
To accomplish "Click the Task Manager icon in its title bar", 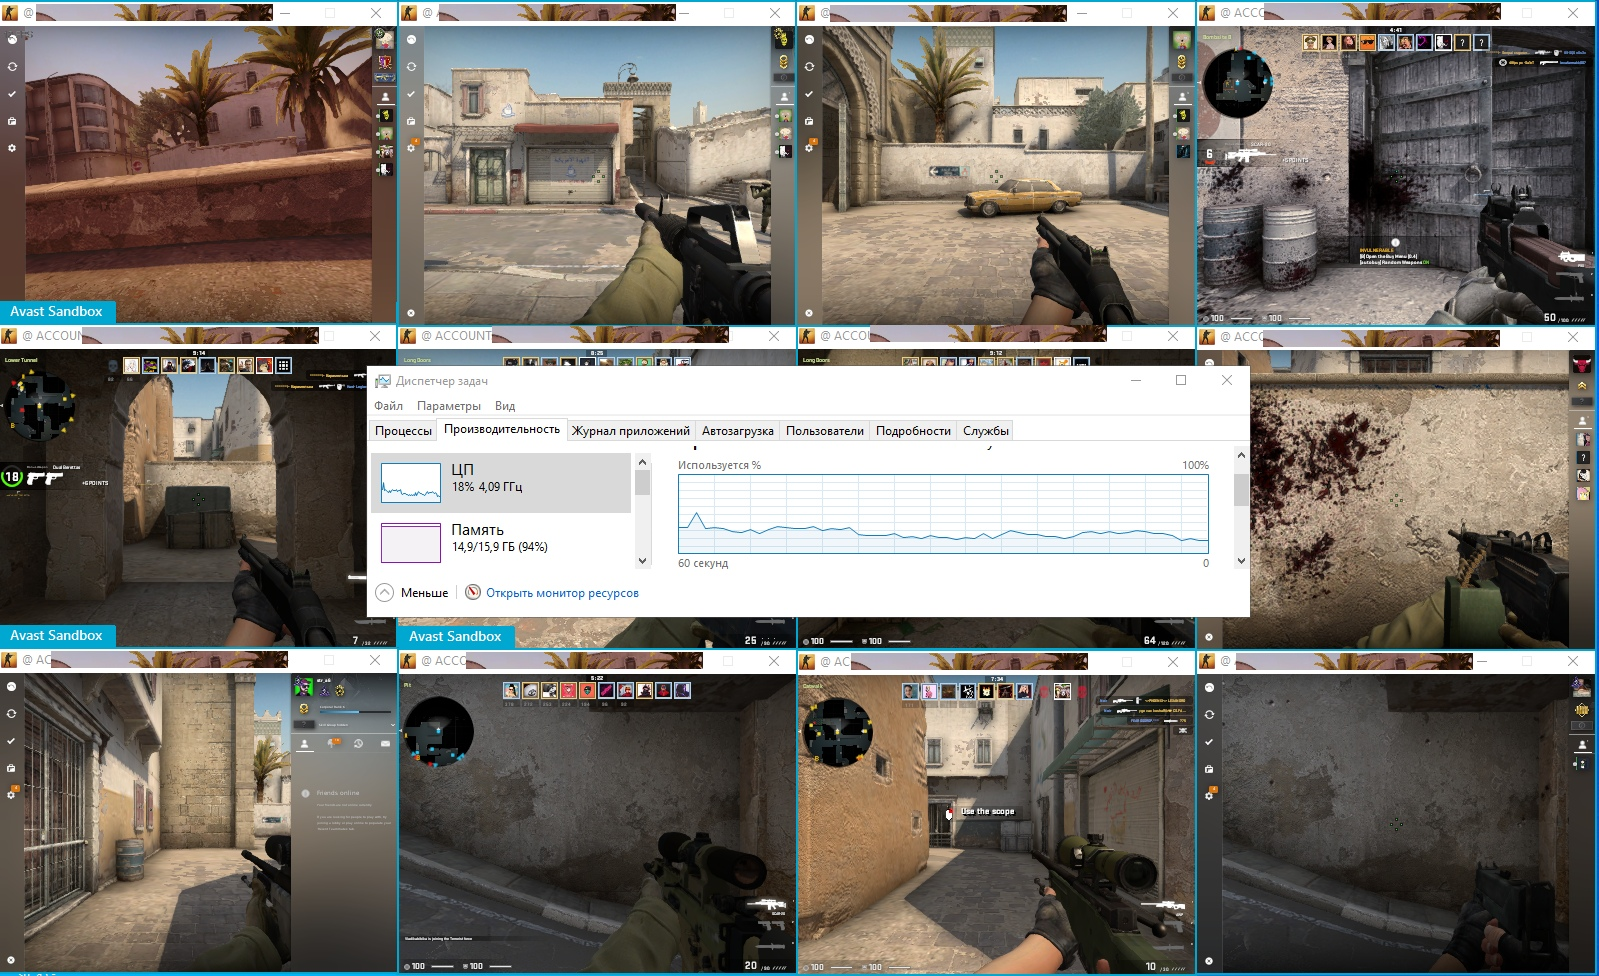I will (383, 381).
